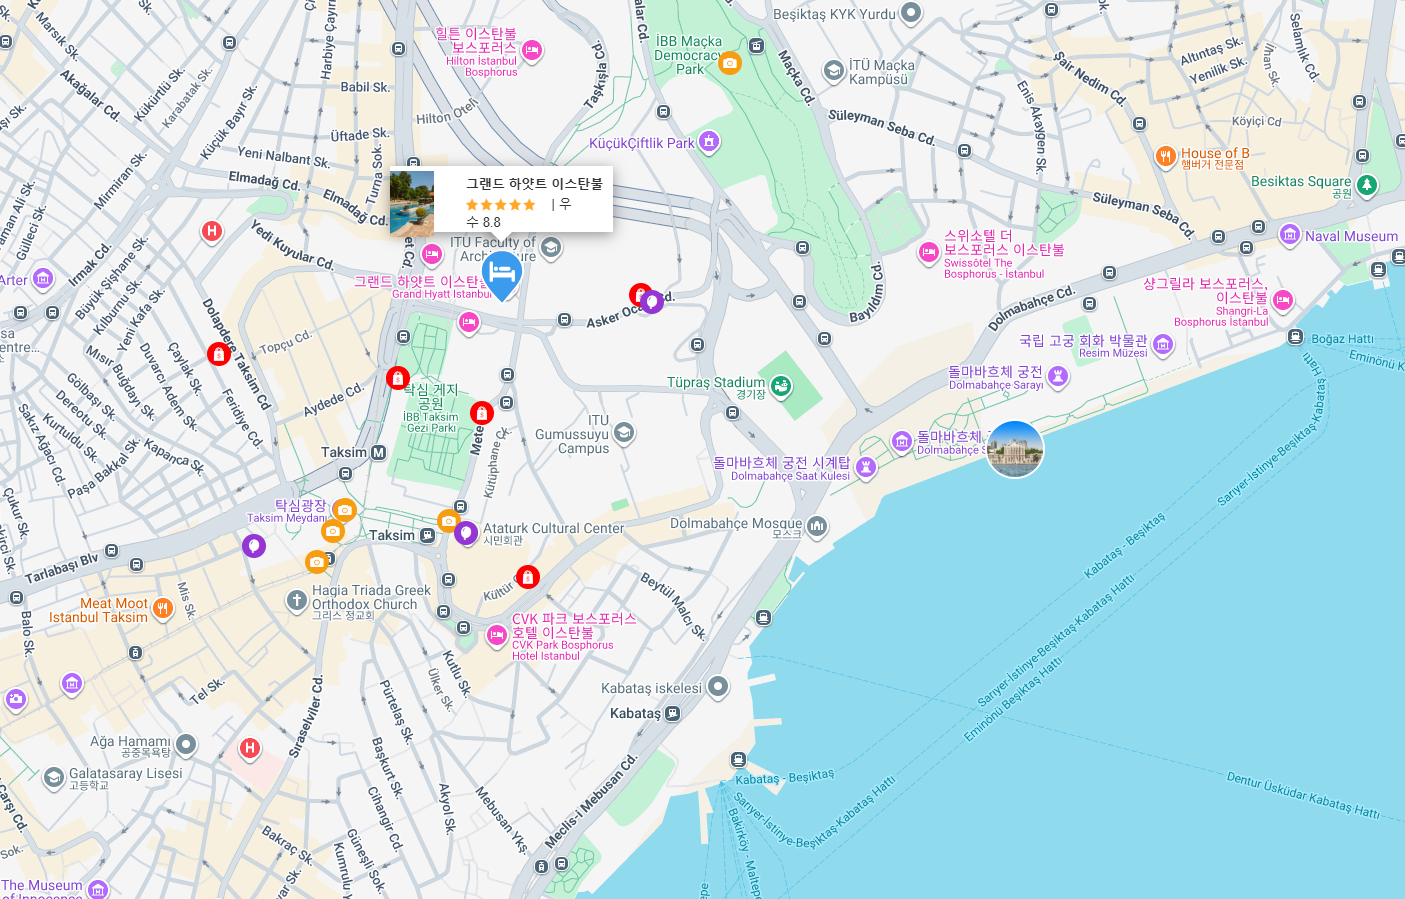Select the Kabataş - Beşiktaş ferry pier icon

pos(738,760)
